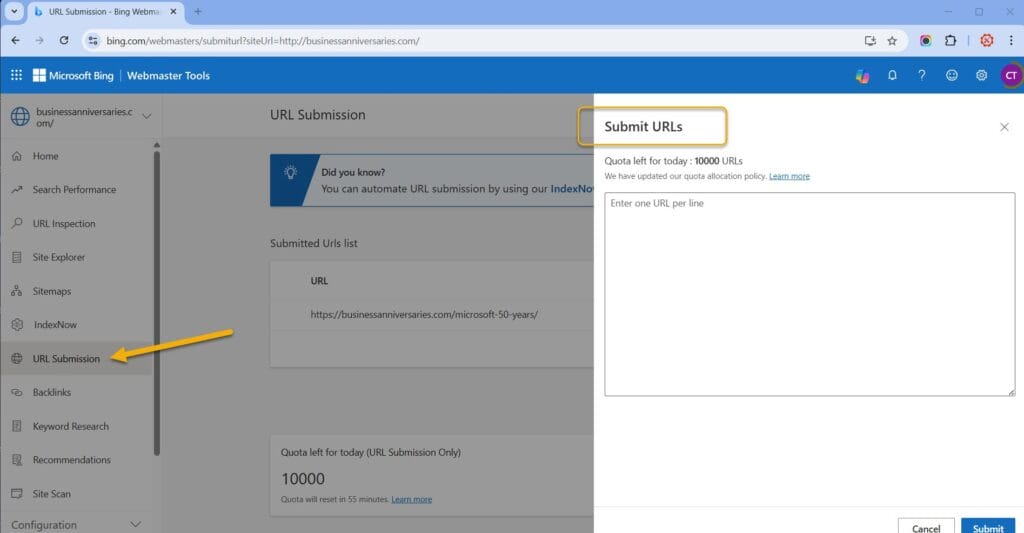Screen dimensions: 1024x533
Task: Open IndexNow in the sidebar
Action: coord(55,325)
